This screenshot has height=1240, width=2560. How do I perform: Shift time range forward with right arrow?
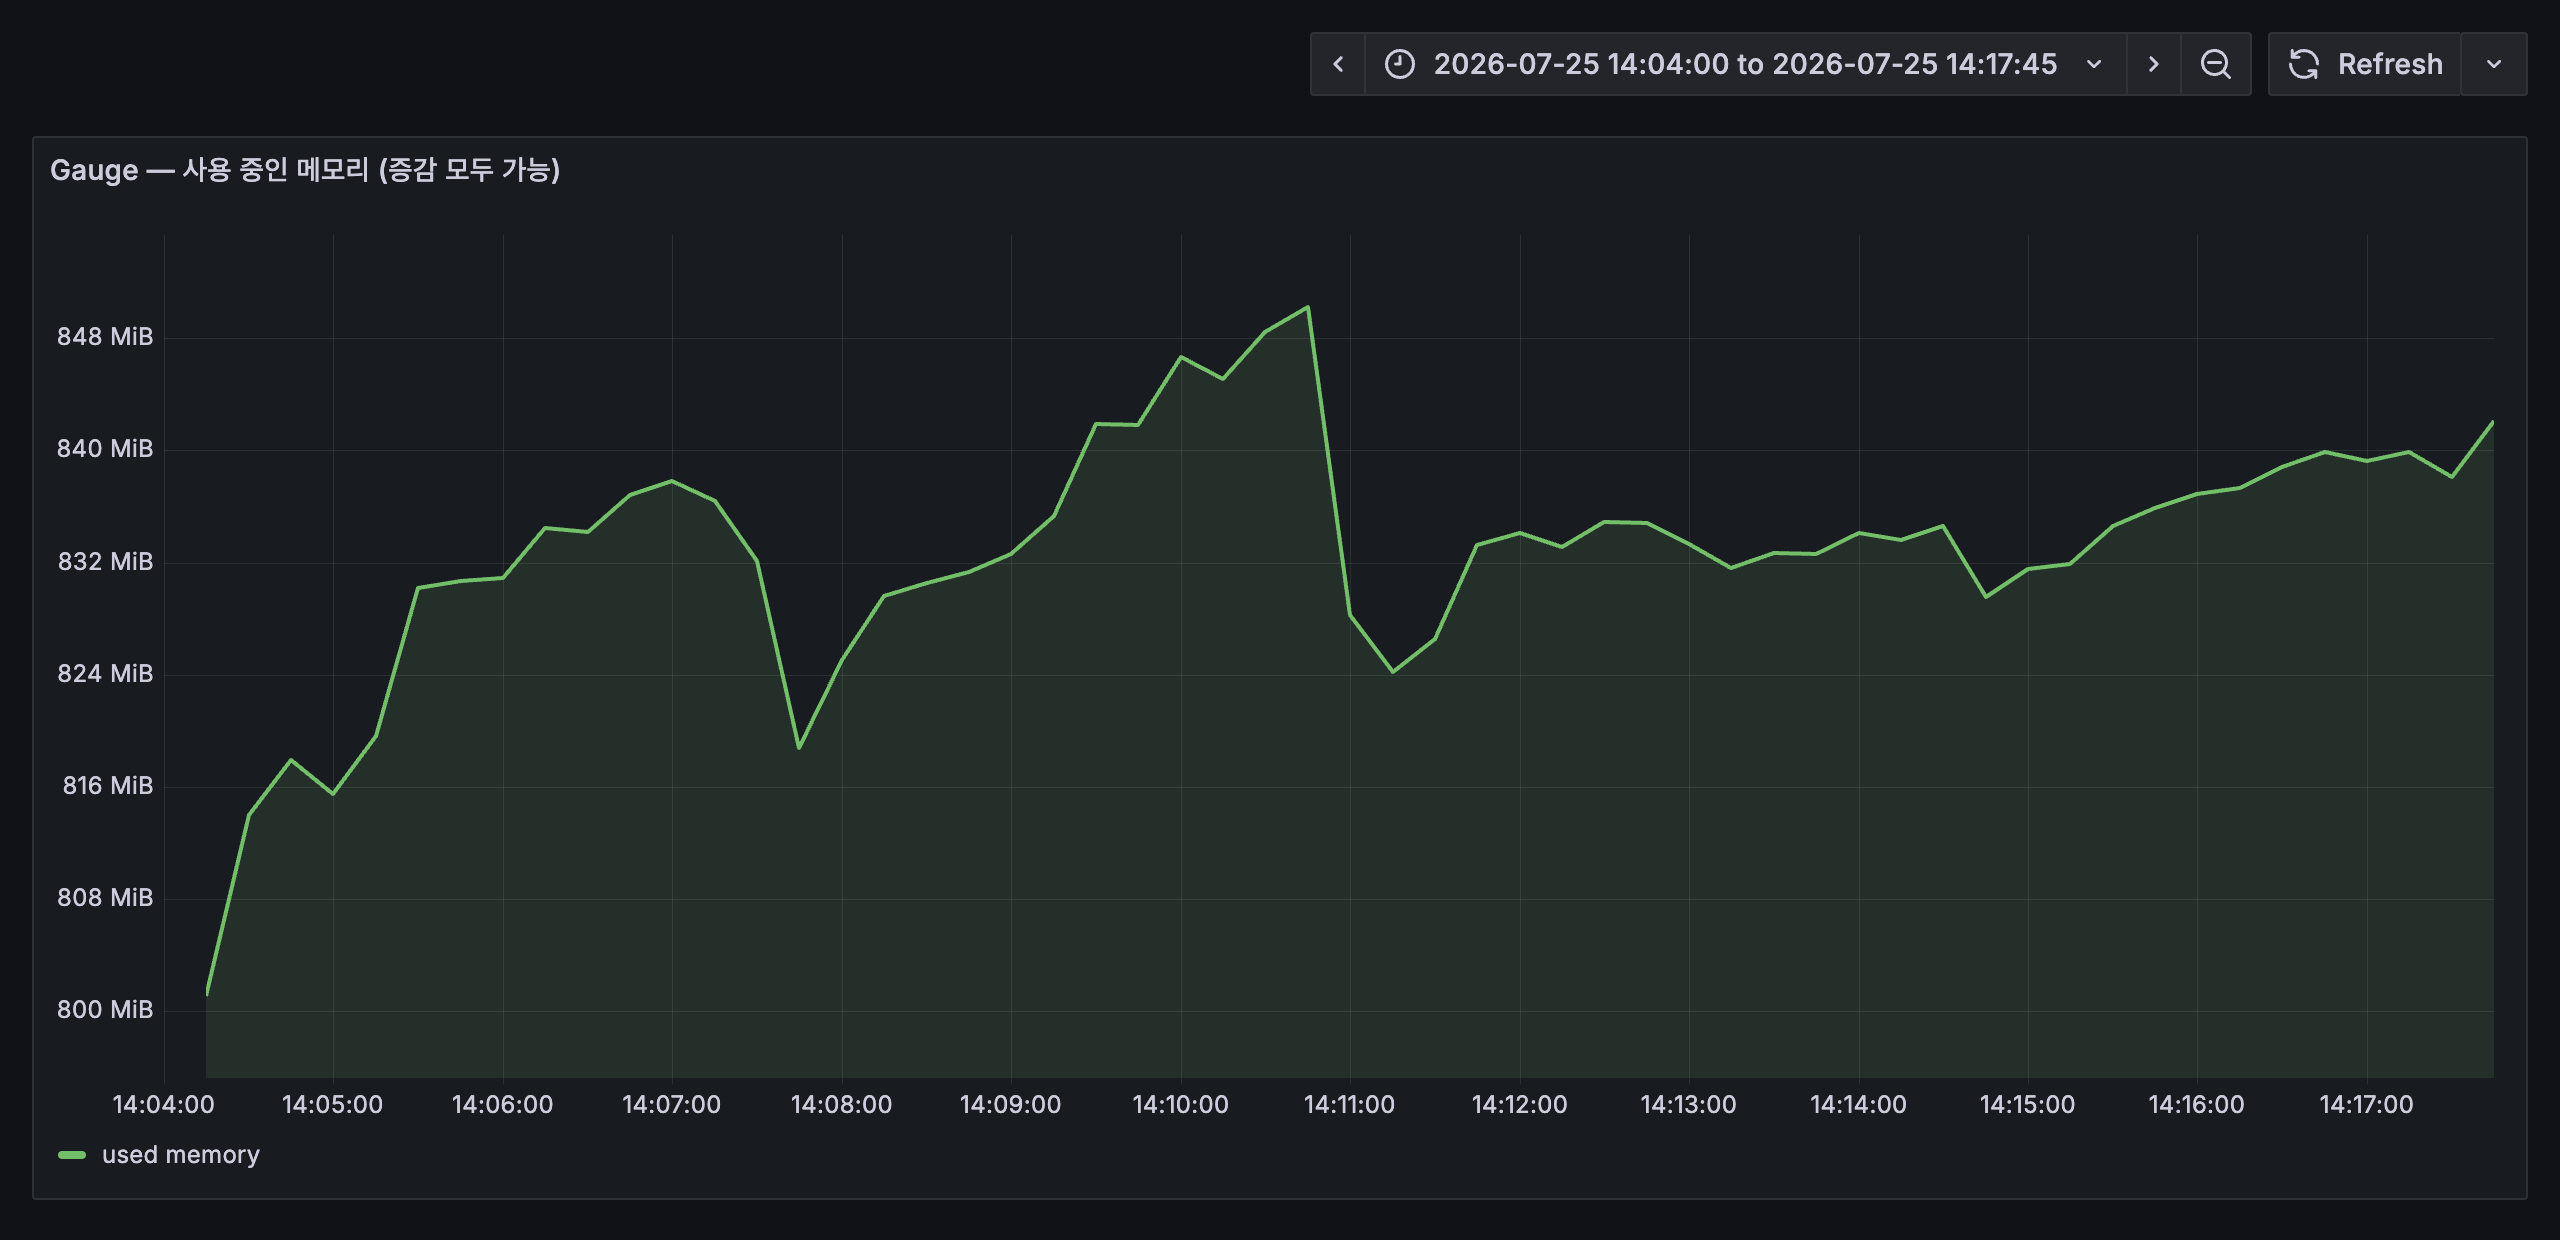[2154, 64]
